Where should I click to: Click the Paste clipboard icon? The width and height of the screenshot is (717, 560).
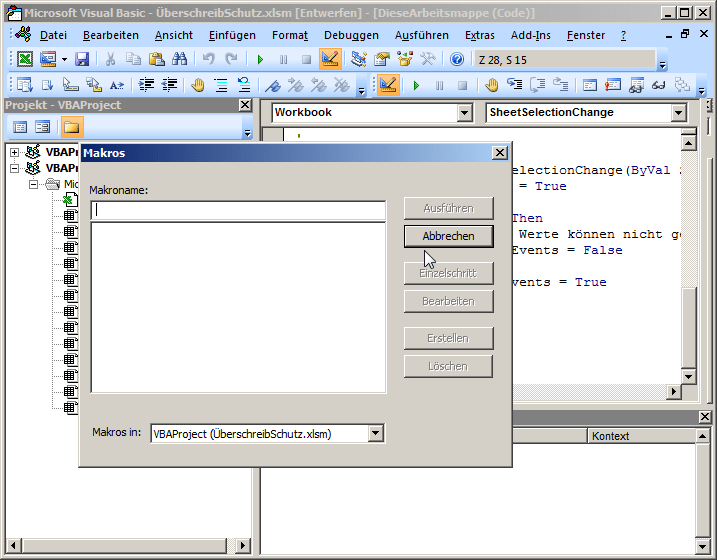[x=156, y=59]
